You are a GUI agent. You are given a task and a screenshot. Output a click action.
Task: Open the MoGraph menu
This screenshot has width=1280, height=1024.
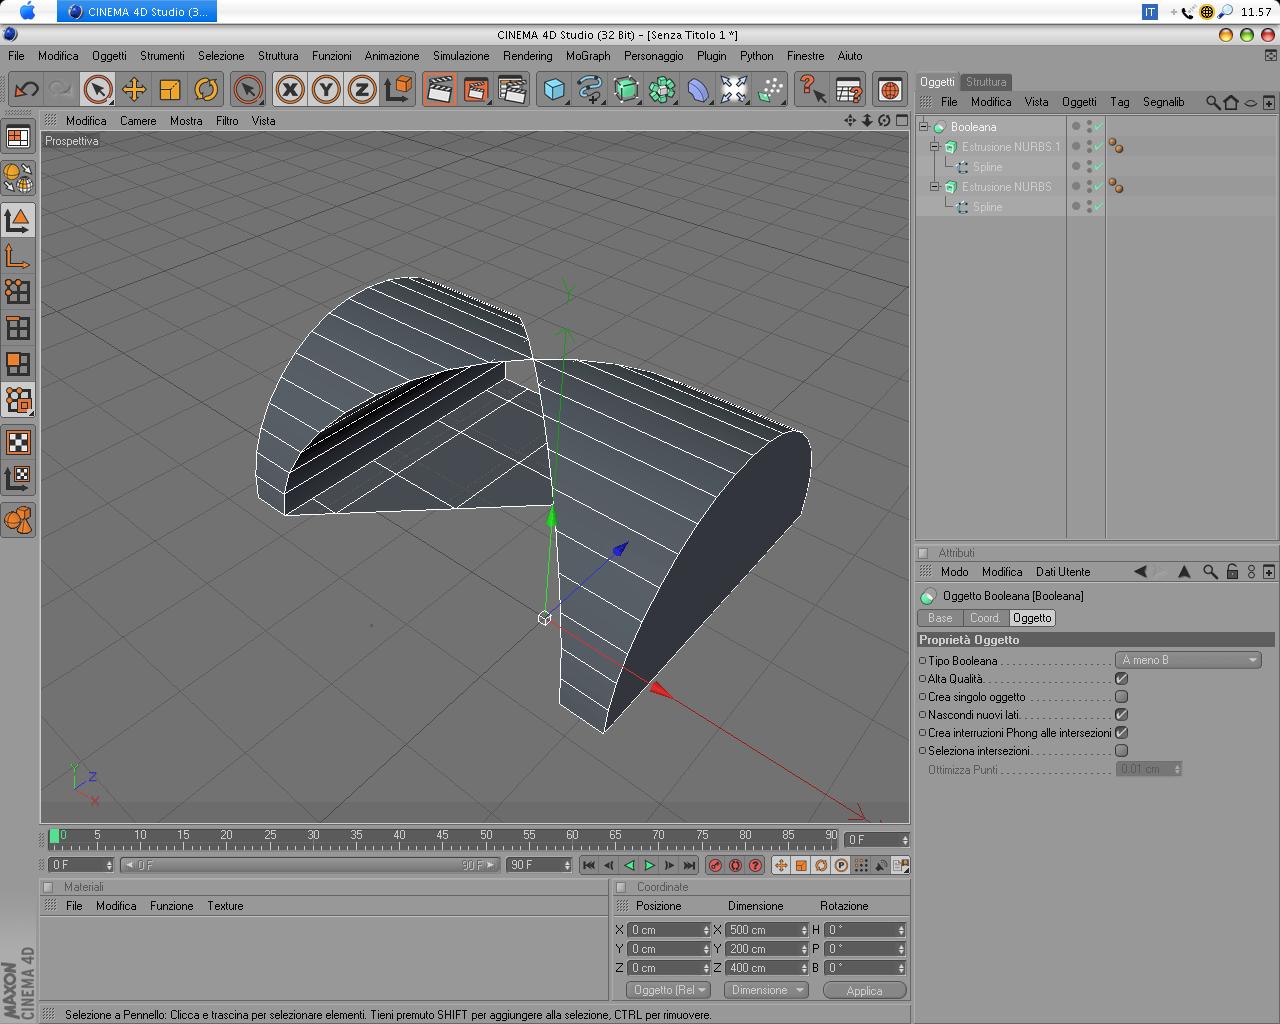pos(587,56)
